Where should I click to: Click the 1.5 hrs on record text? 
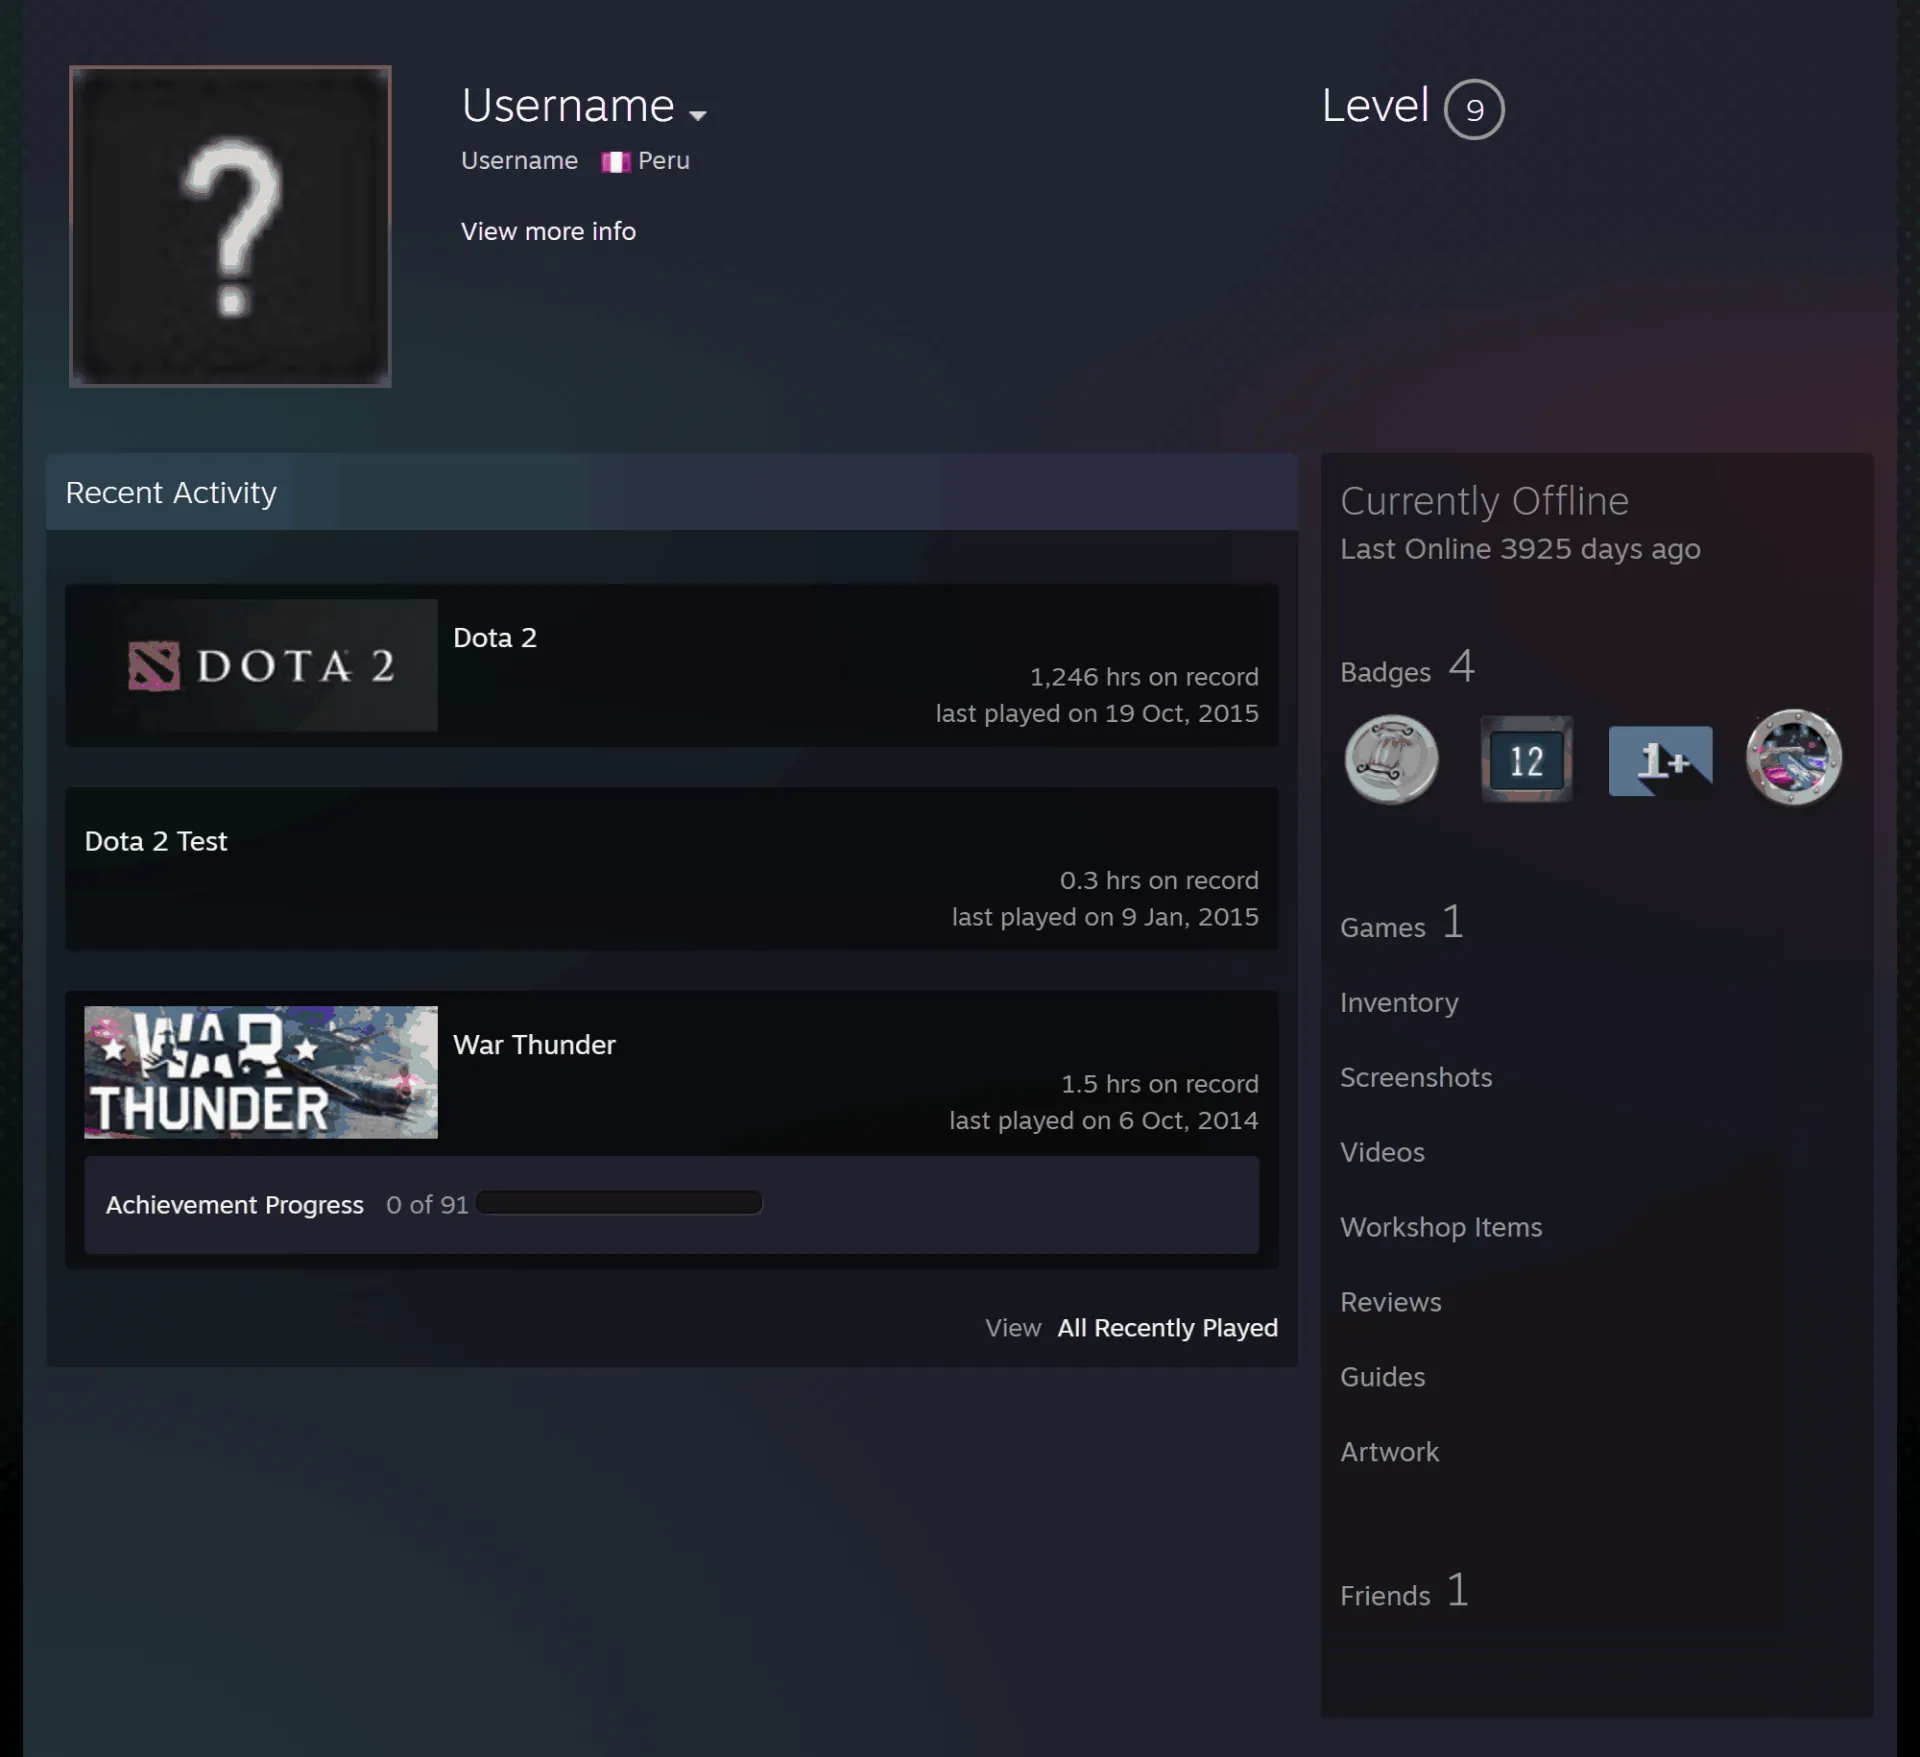(x=1160, y=1084)
